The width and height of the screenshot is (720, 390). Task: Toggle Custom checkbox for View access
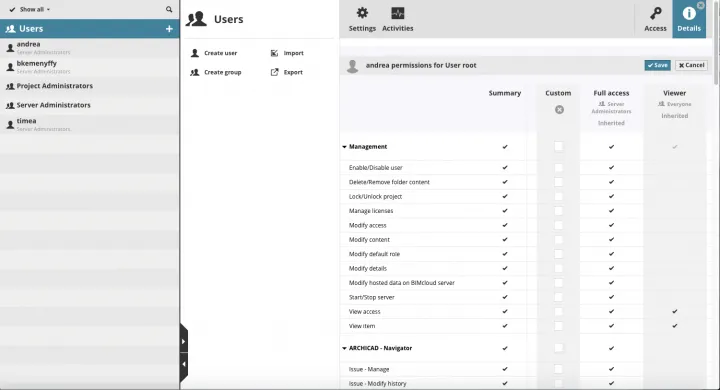pos(558,311)
